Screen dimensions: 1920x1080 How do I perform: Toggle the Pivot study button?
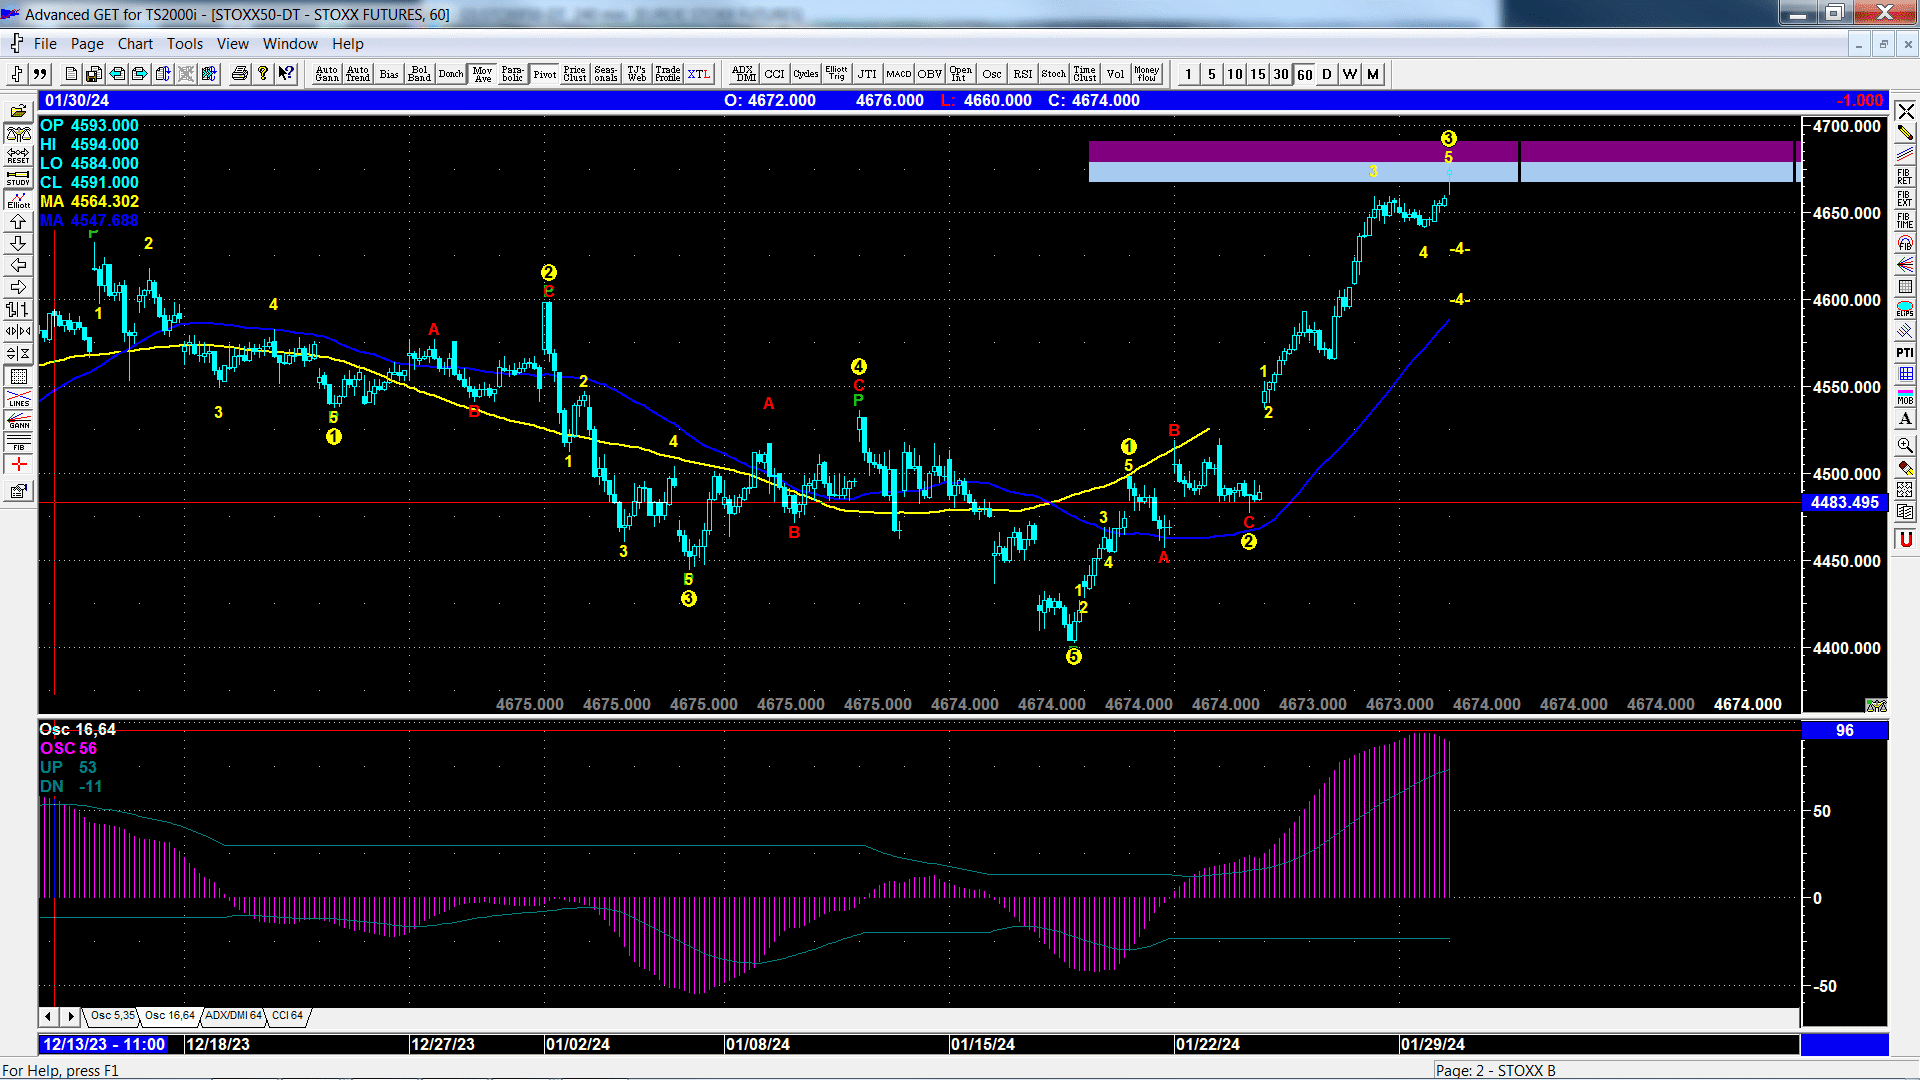[x=544, y=74]
